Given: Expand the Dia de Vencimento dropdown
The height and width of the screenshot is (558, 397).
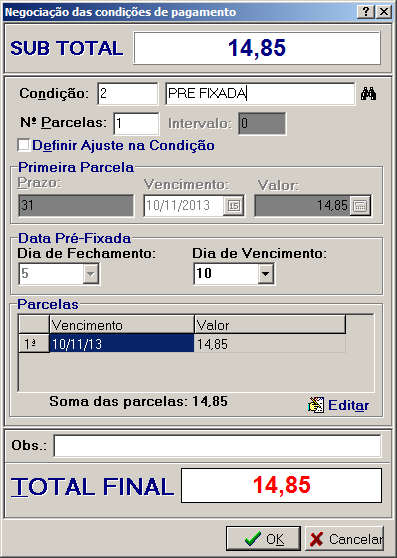Looking at the screenshot, I should 266,274.
